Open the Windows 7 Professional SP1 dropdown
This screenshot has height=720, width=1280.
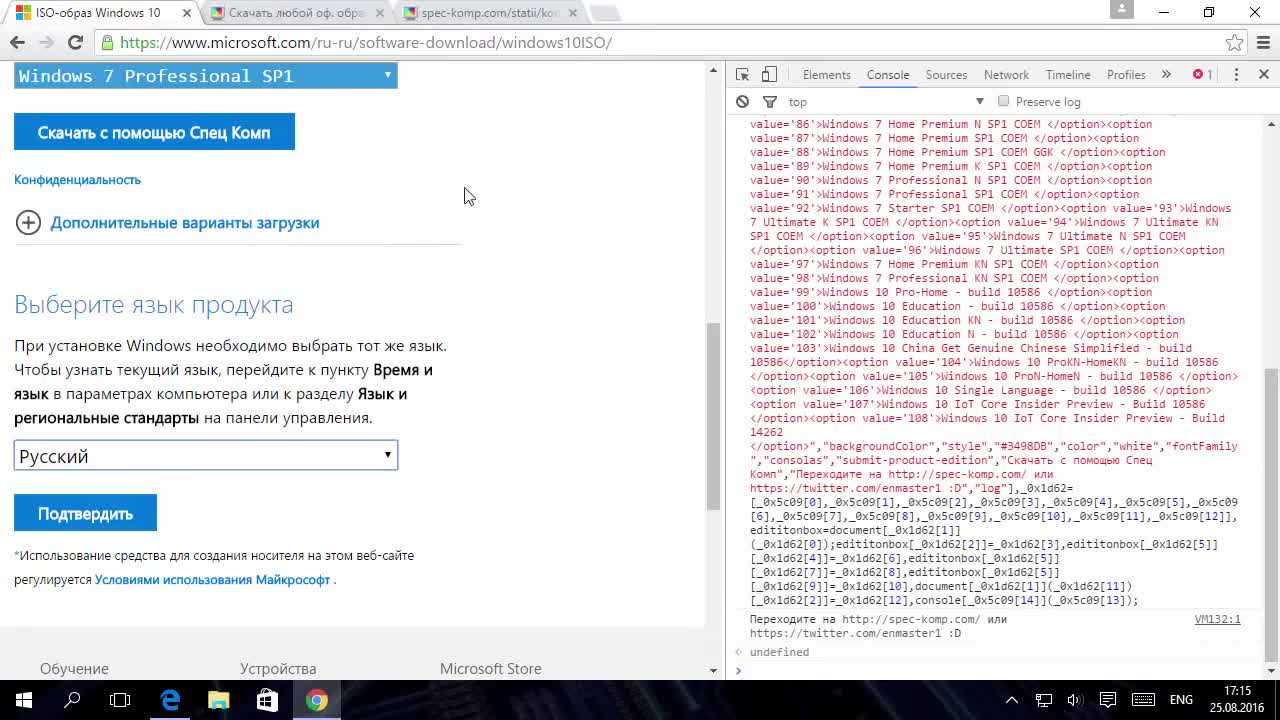[205, 76]
